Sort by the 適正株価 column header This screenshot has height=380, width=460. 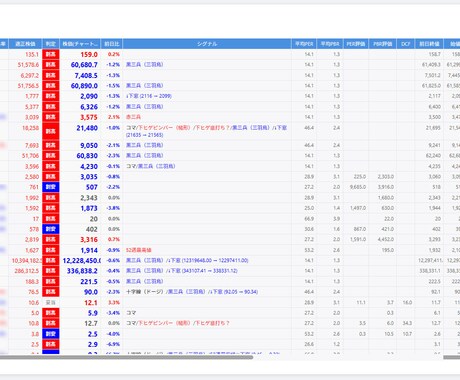(25, 44)
